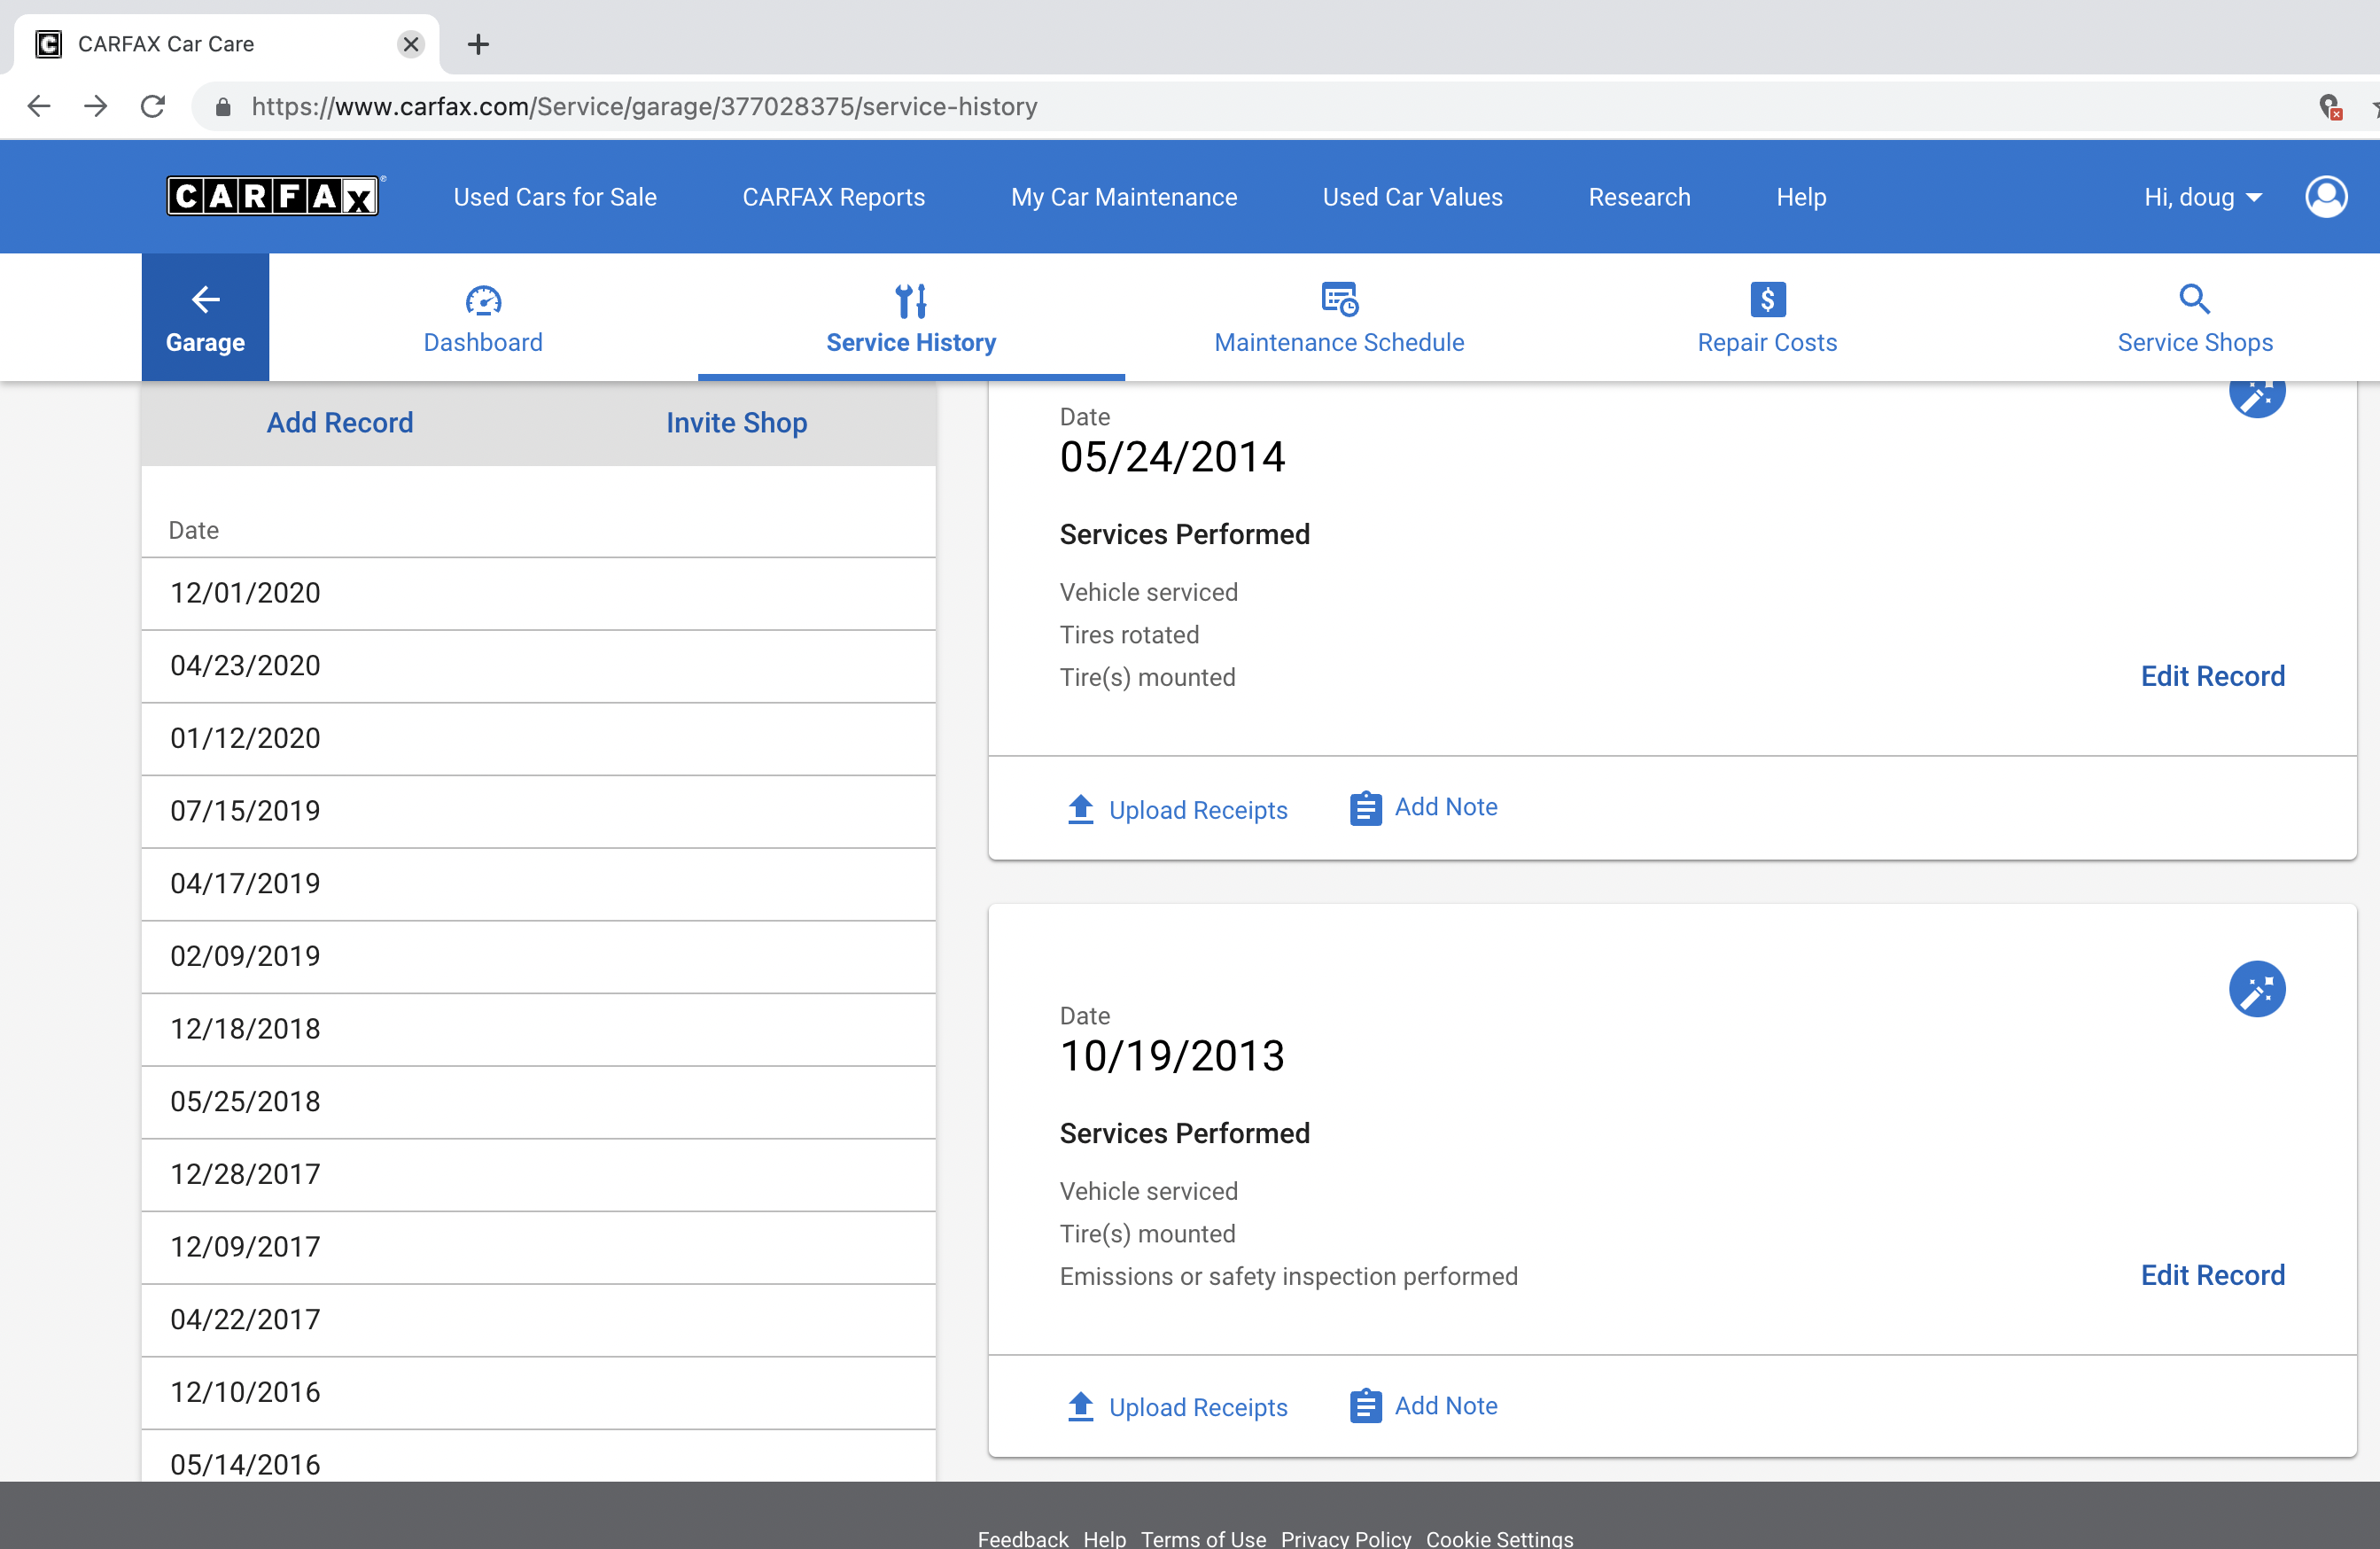
Task: Click Upload Receipts for 05/24/2014 record
Action: (x=1177, y=809)
